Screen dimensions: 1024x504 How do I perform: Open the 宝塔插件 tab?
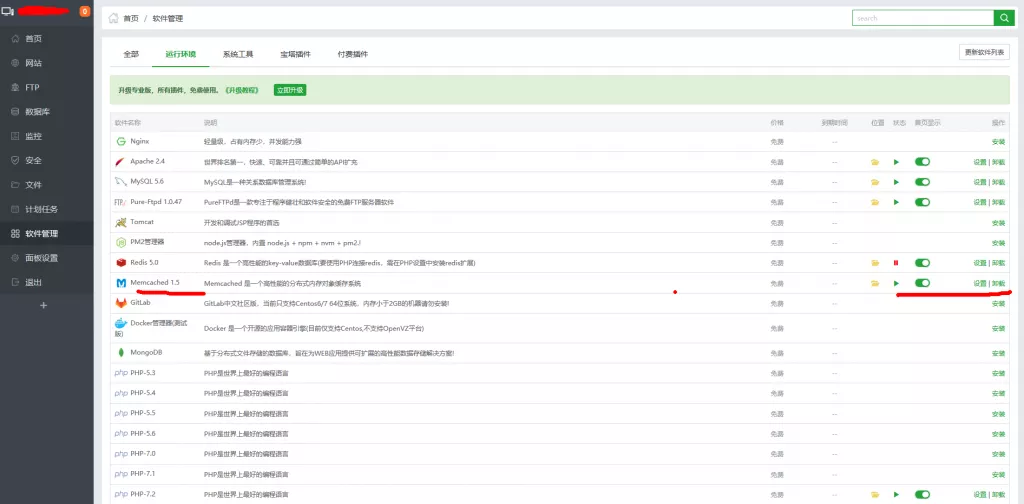point(295,54)
